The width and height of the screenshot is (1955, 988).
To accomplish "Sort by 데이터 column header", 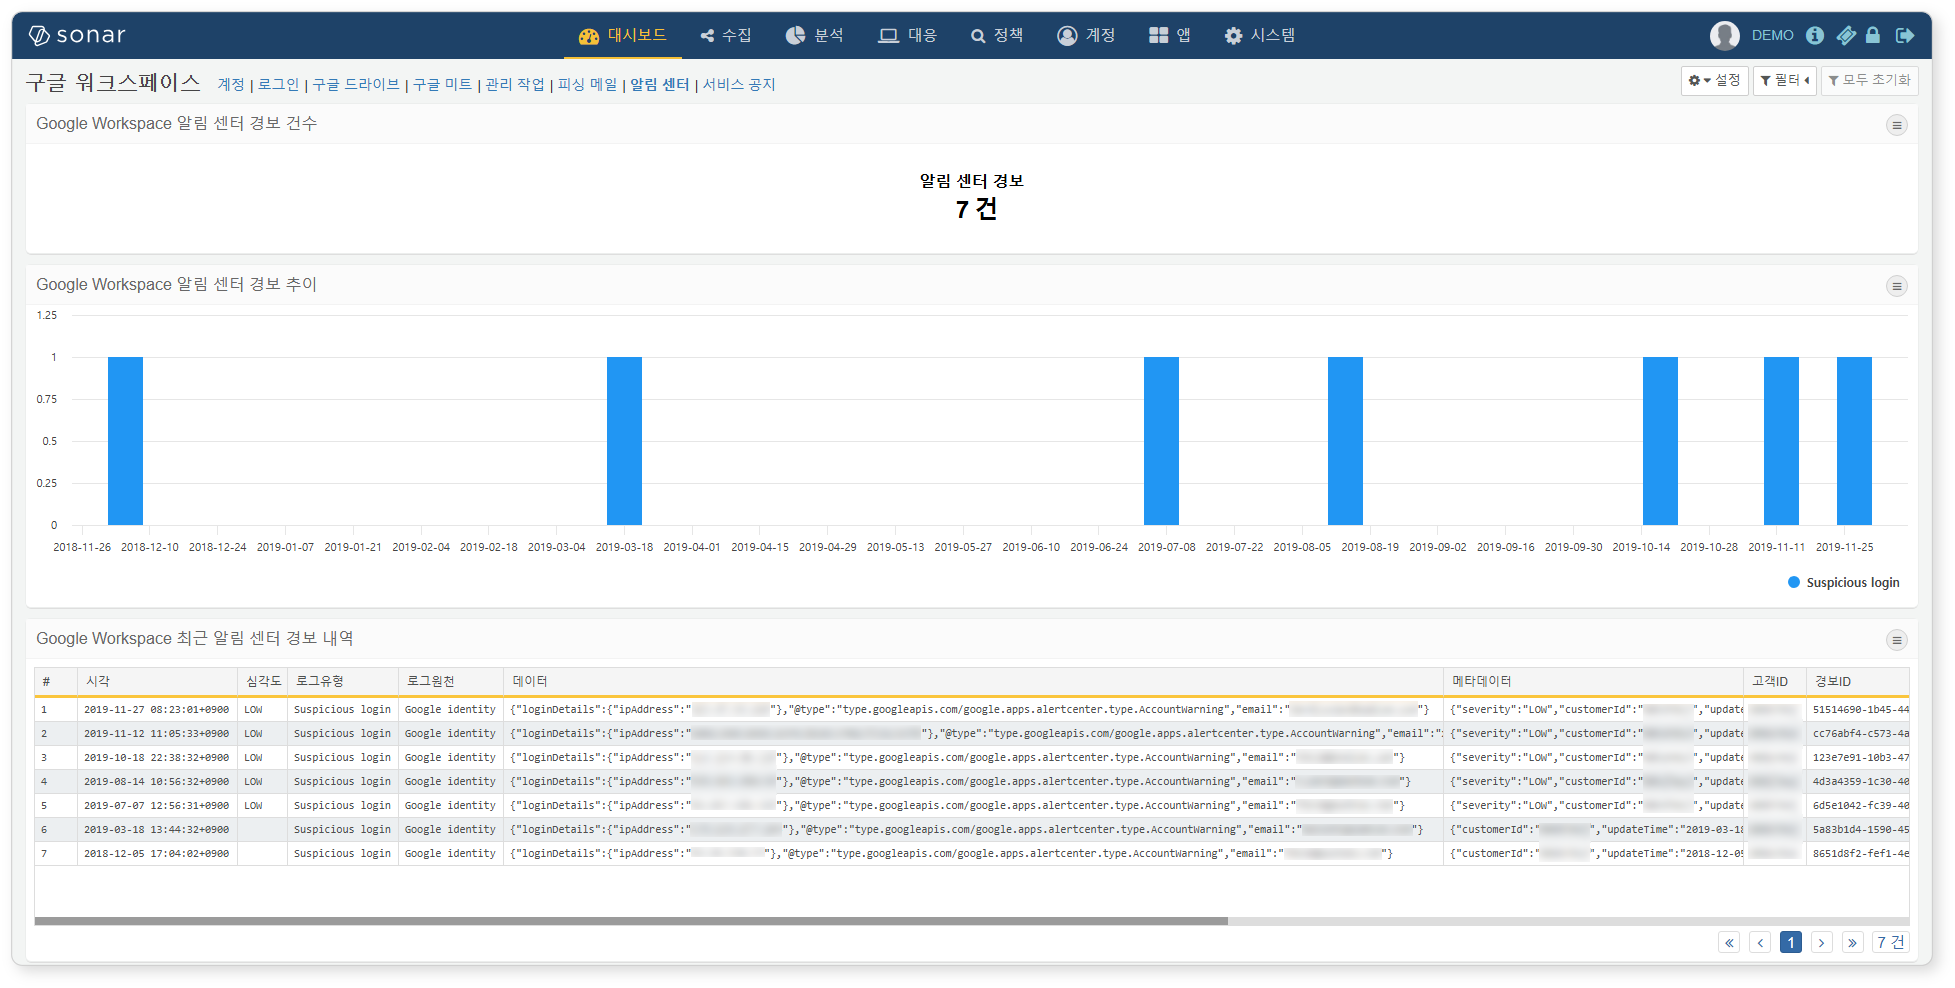I will pos(973,681).
